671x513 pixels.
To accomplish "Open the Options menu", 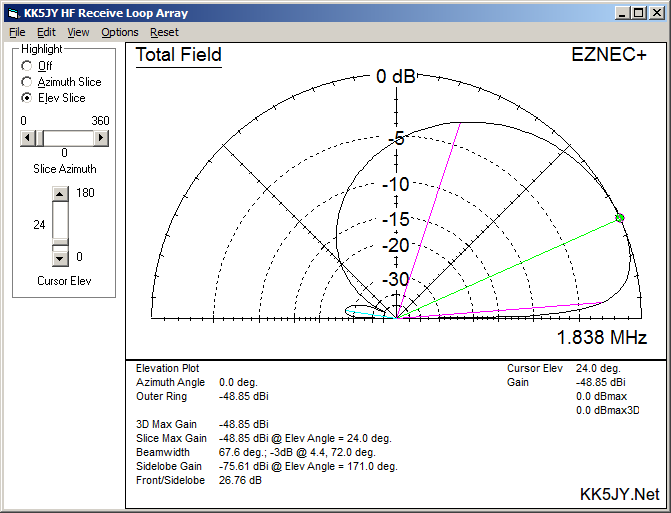I will coord(120,32).
